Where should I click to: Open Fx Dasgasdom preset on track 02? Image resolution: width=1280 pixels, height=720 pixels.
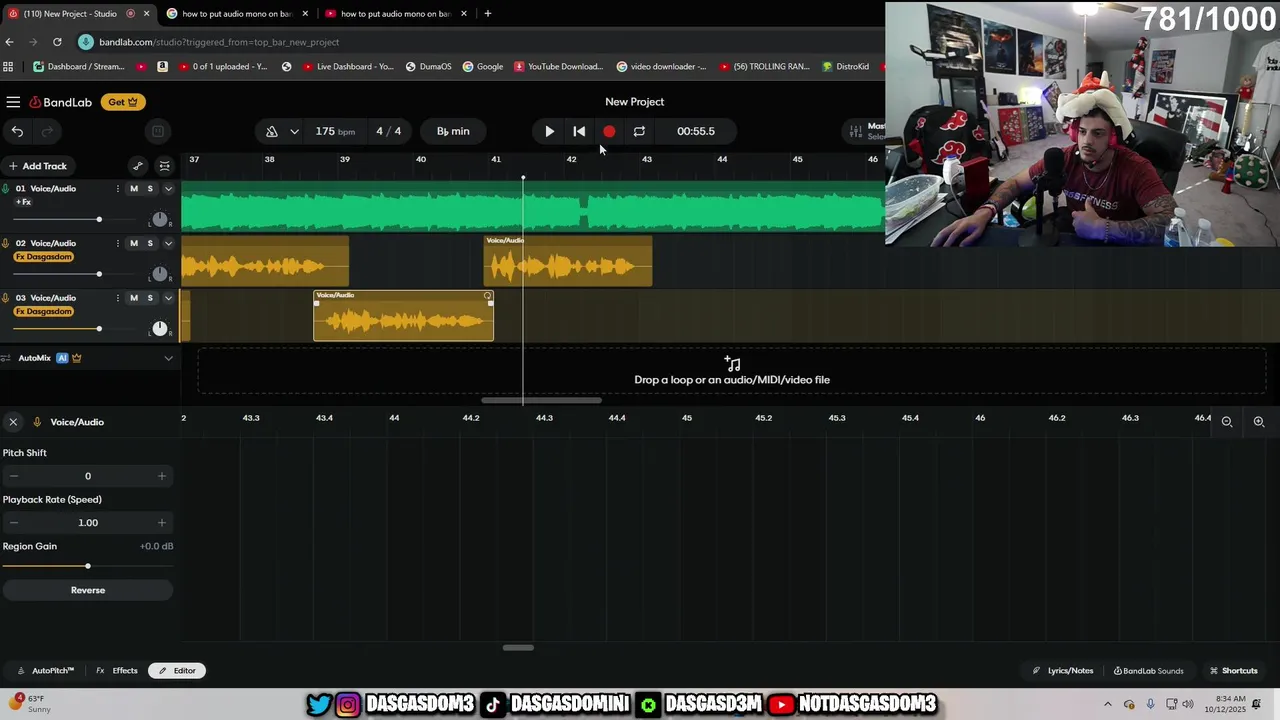pyautogui.click(x=44, y=257)
